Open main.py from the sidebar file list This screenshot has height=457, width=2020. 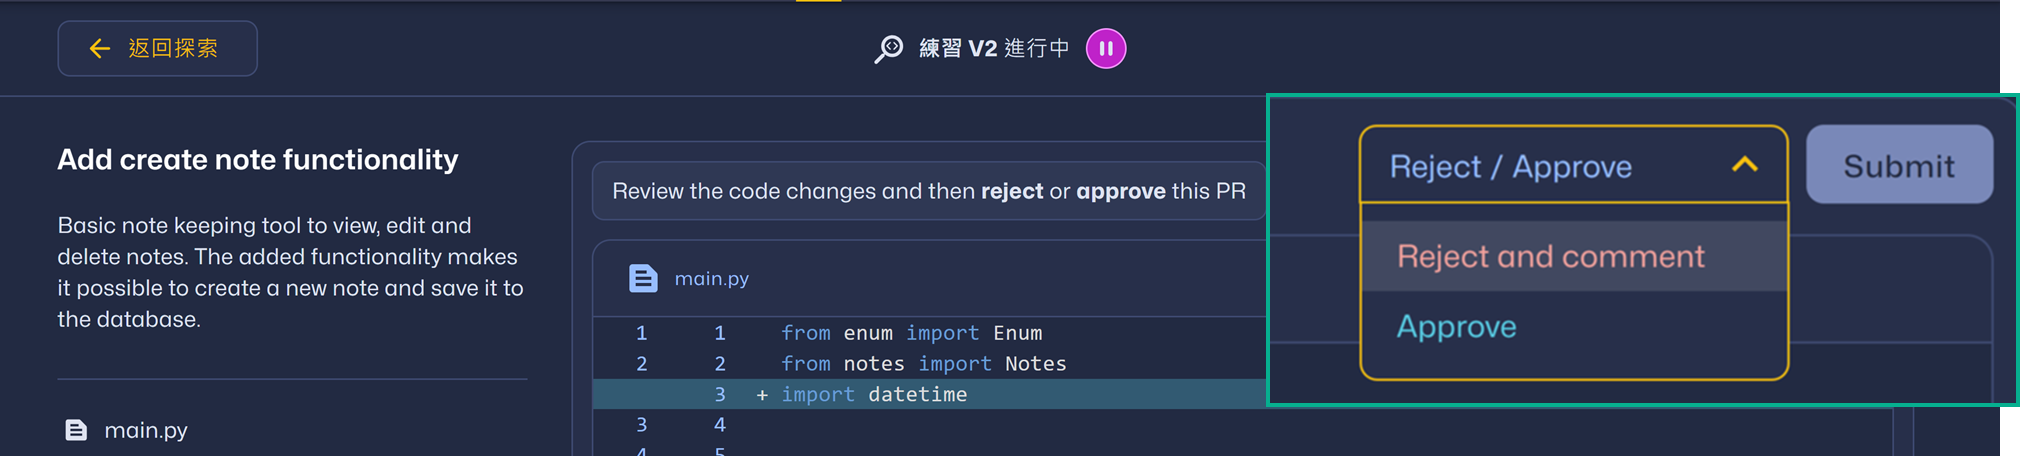click(x=145, y=430)
